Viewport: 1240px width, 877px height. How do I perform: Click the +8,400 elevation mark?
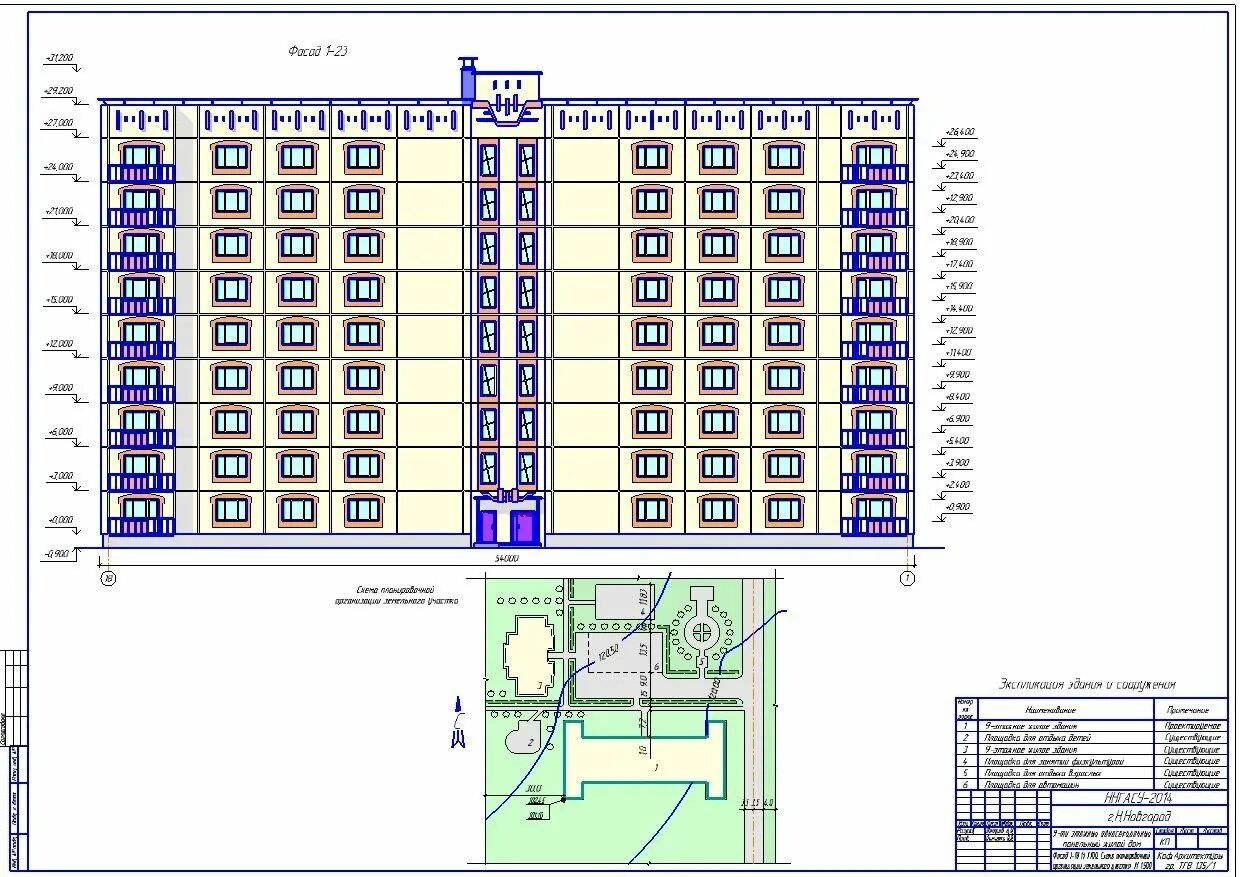[959, 396]
